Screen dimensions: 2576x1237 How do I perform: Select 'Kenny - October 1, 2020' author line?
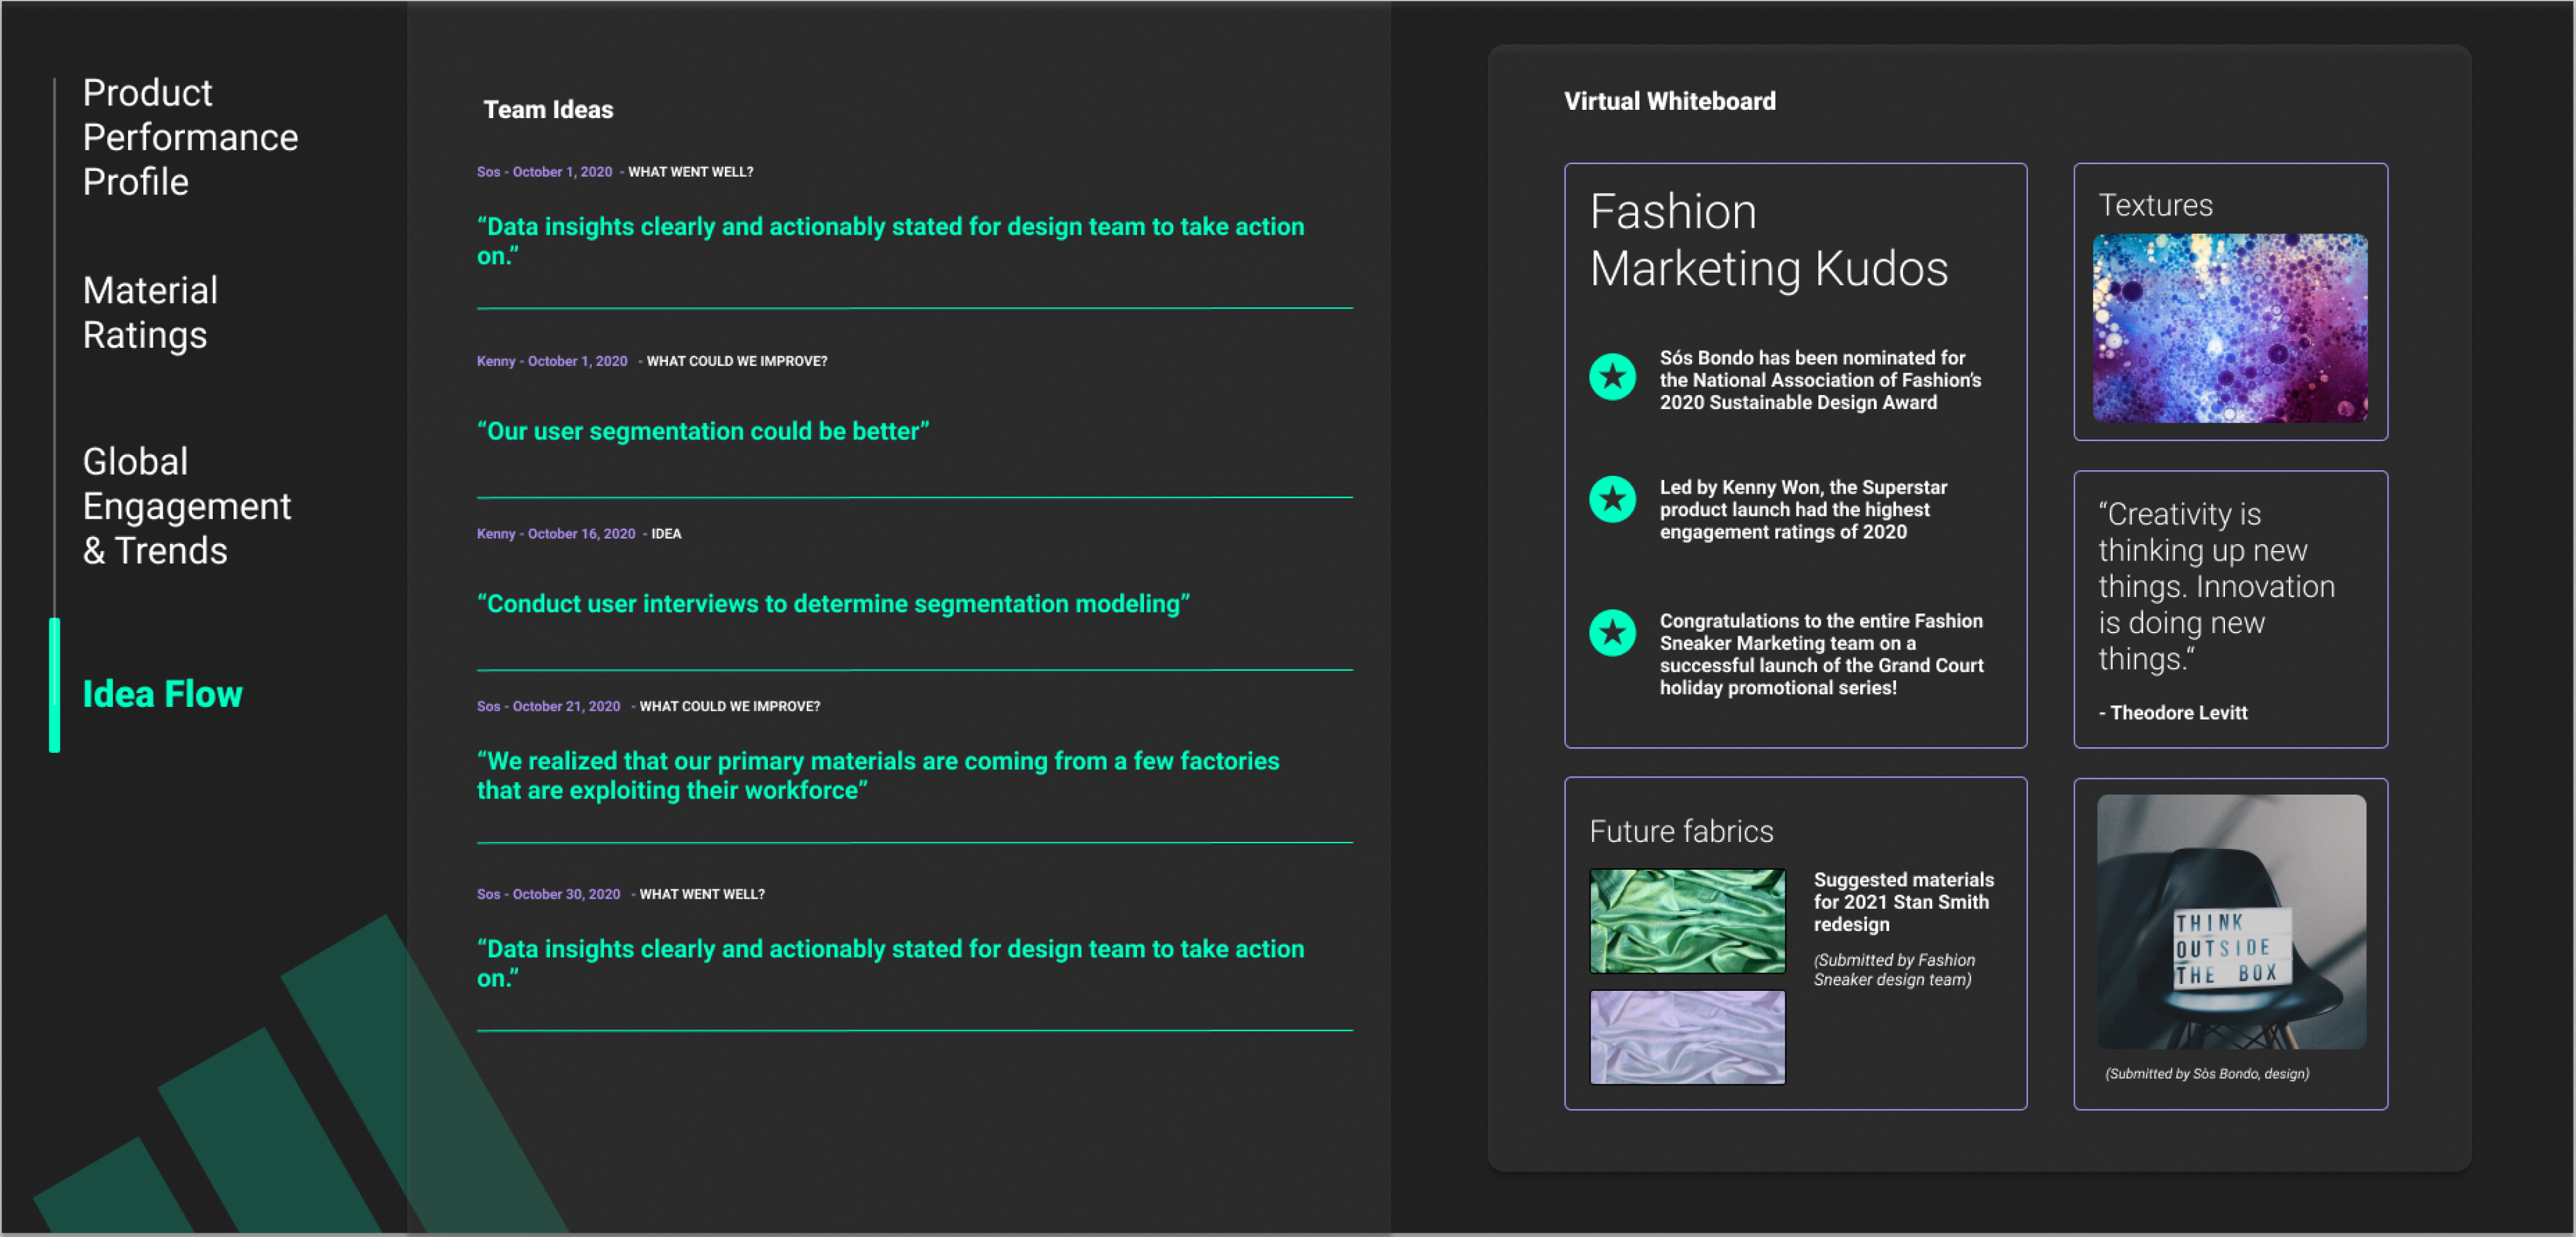click(x=552, y=361)
